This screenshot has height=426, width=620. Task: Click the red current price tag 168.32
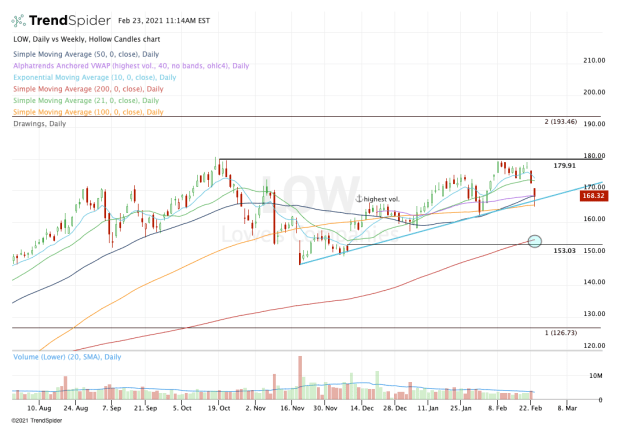click(x=593, y=195)
